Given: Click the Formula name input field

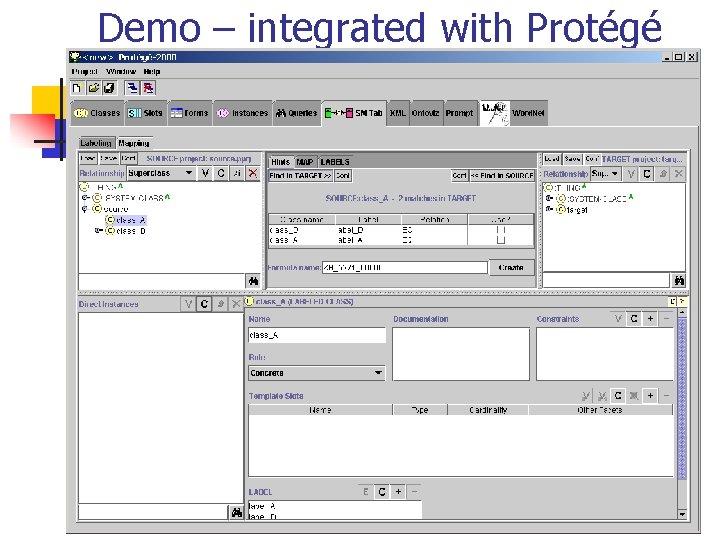Looking at the screenshot, I should pos(405,268).
